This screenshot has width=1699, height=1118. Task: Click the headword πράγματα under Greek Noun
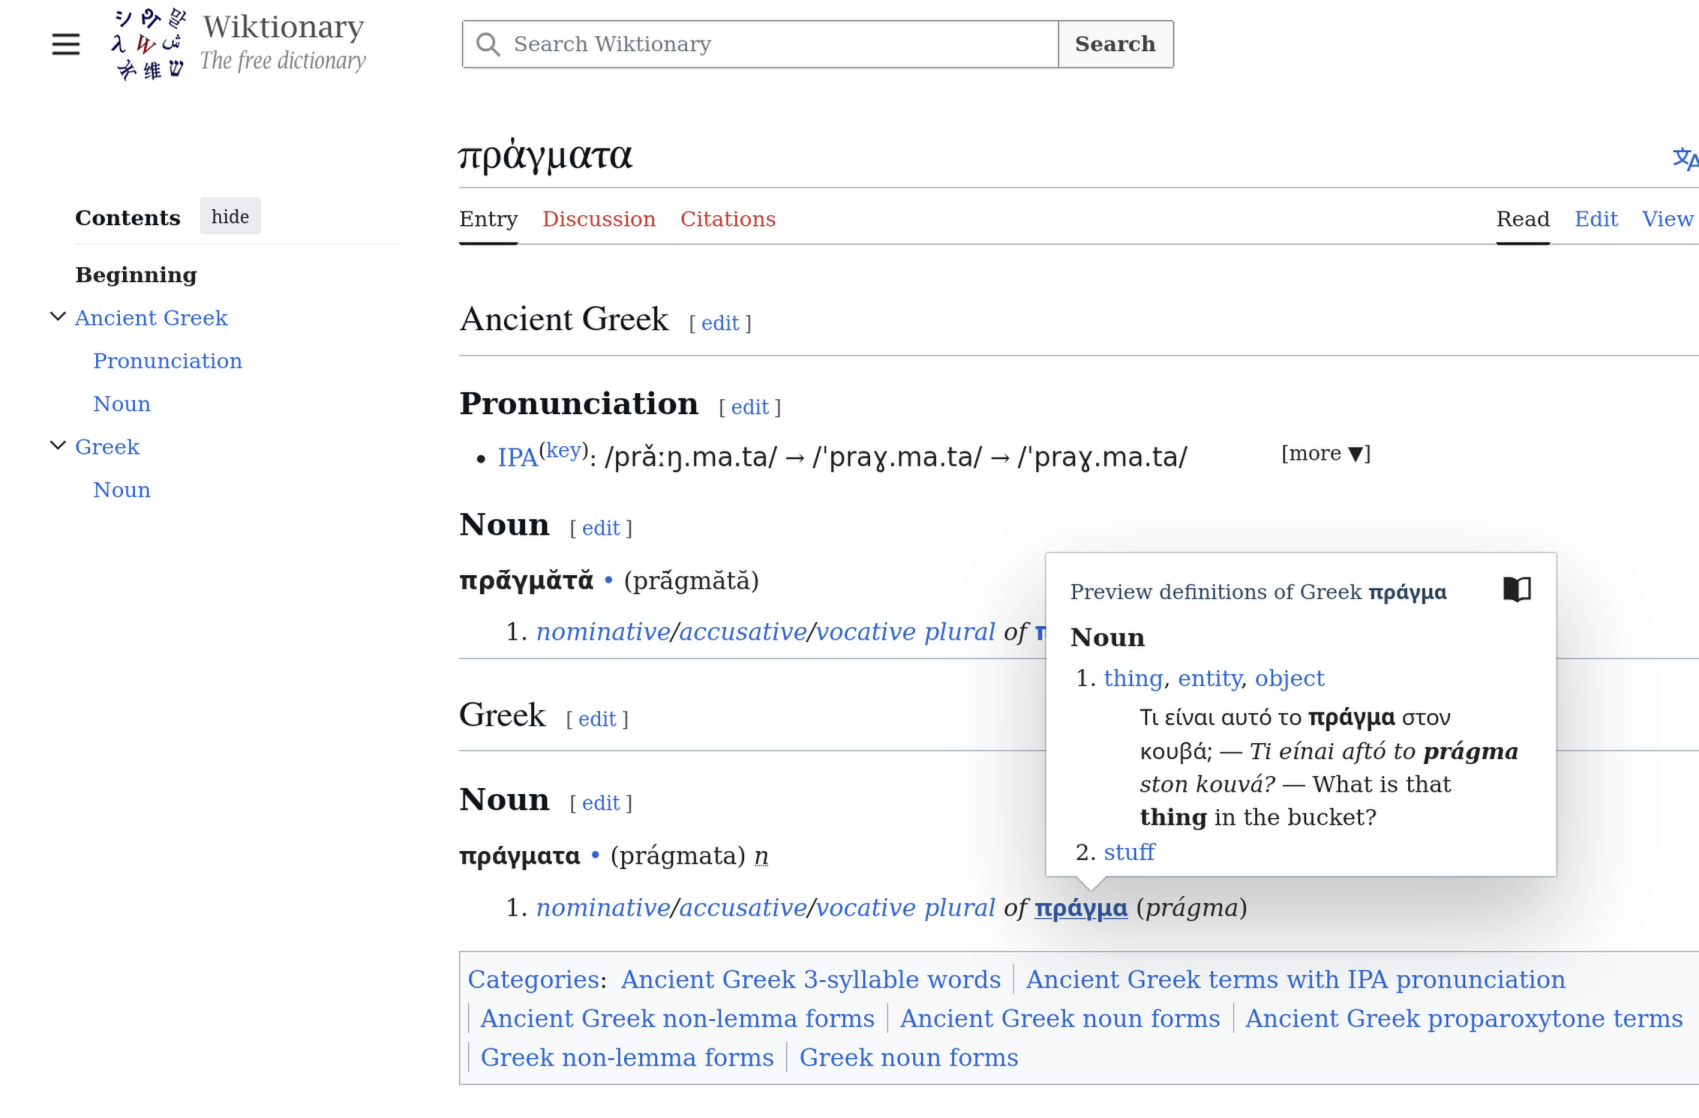click(520, 856)
